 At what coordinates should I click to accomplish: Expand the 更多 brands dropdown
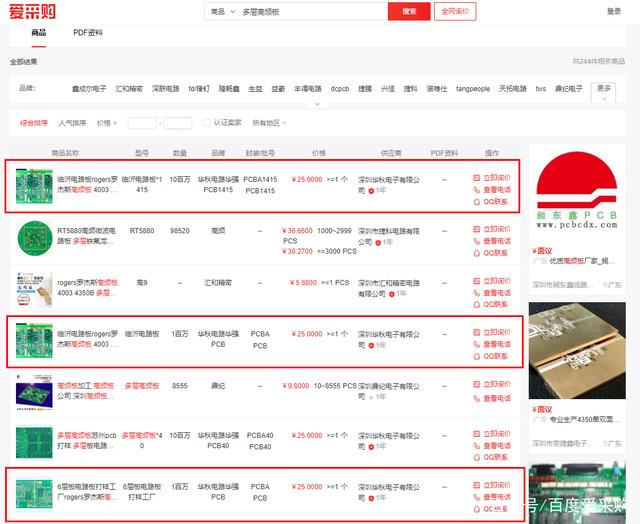[603, 92]
